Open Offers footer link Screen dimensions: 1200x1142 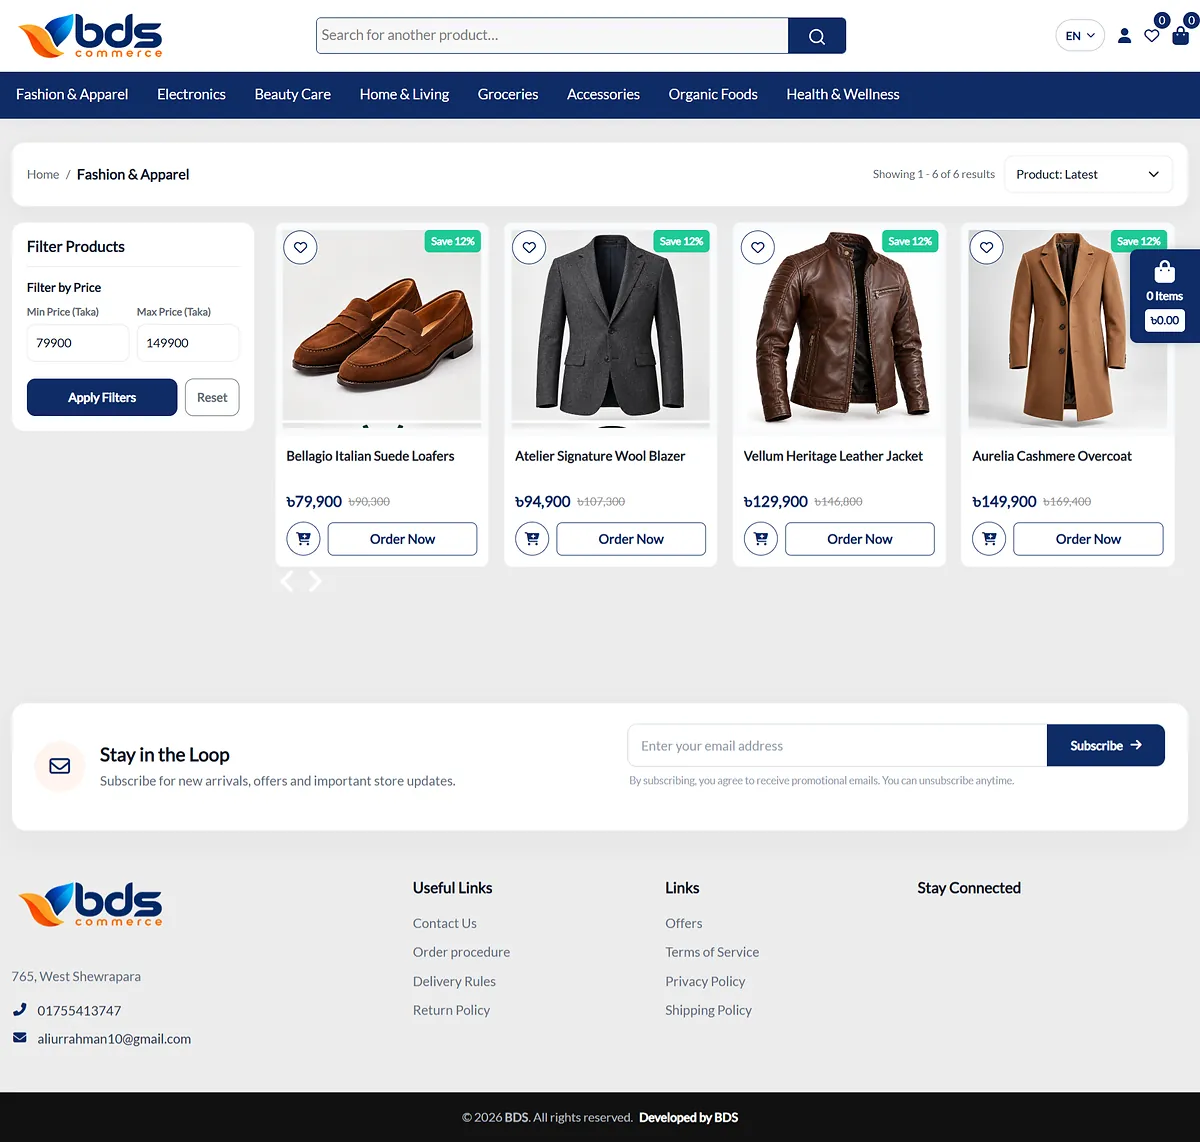coord(684,923)
